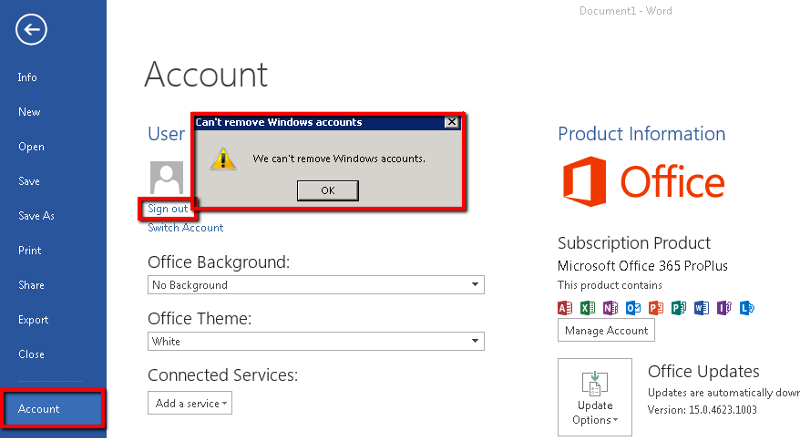This screenshot has width=800, height=438.
Task: Open the Info page
Action: click(27, 77)
